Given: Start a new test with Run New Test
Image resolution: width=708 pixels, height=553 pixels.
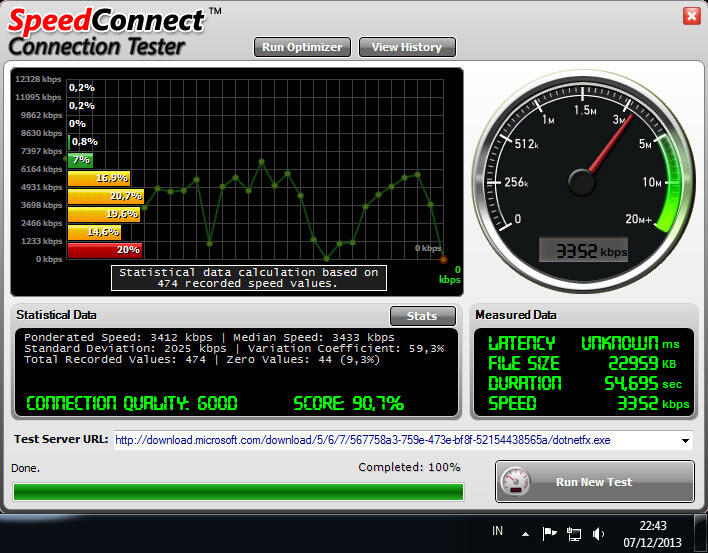Looking at the screenshot, I should click(x=594, y=482).
